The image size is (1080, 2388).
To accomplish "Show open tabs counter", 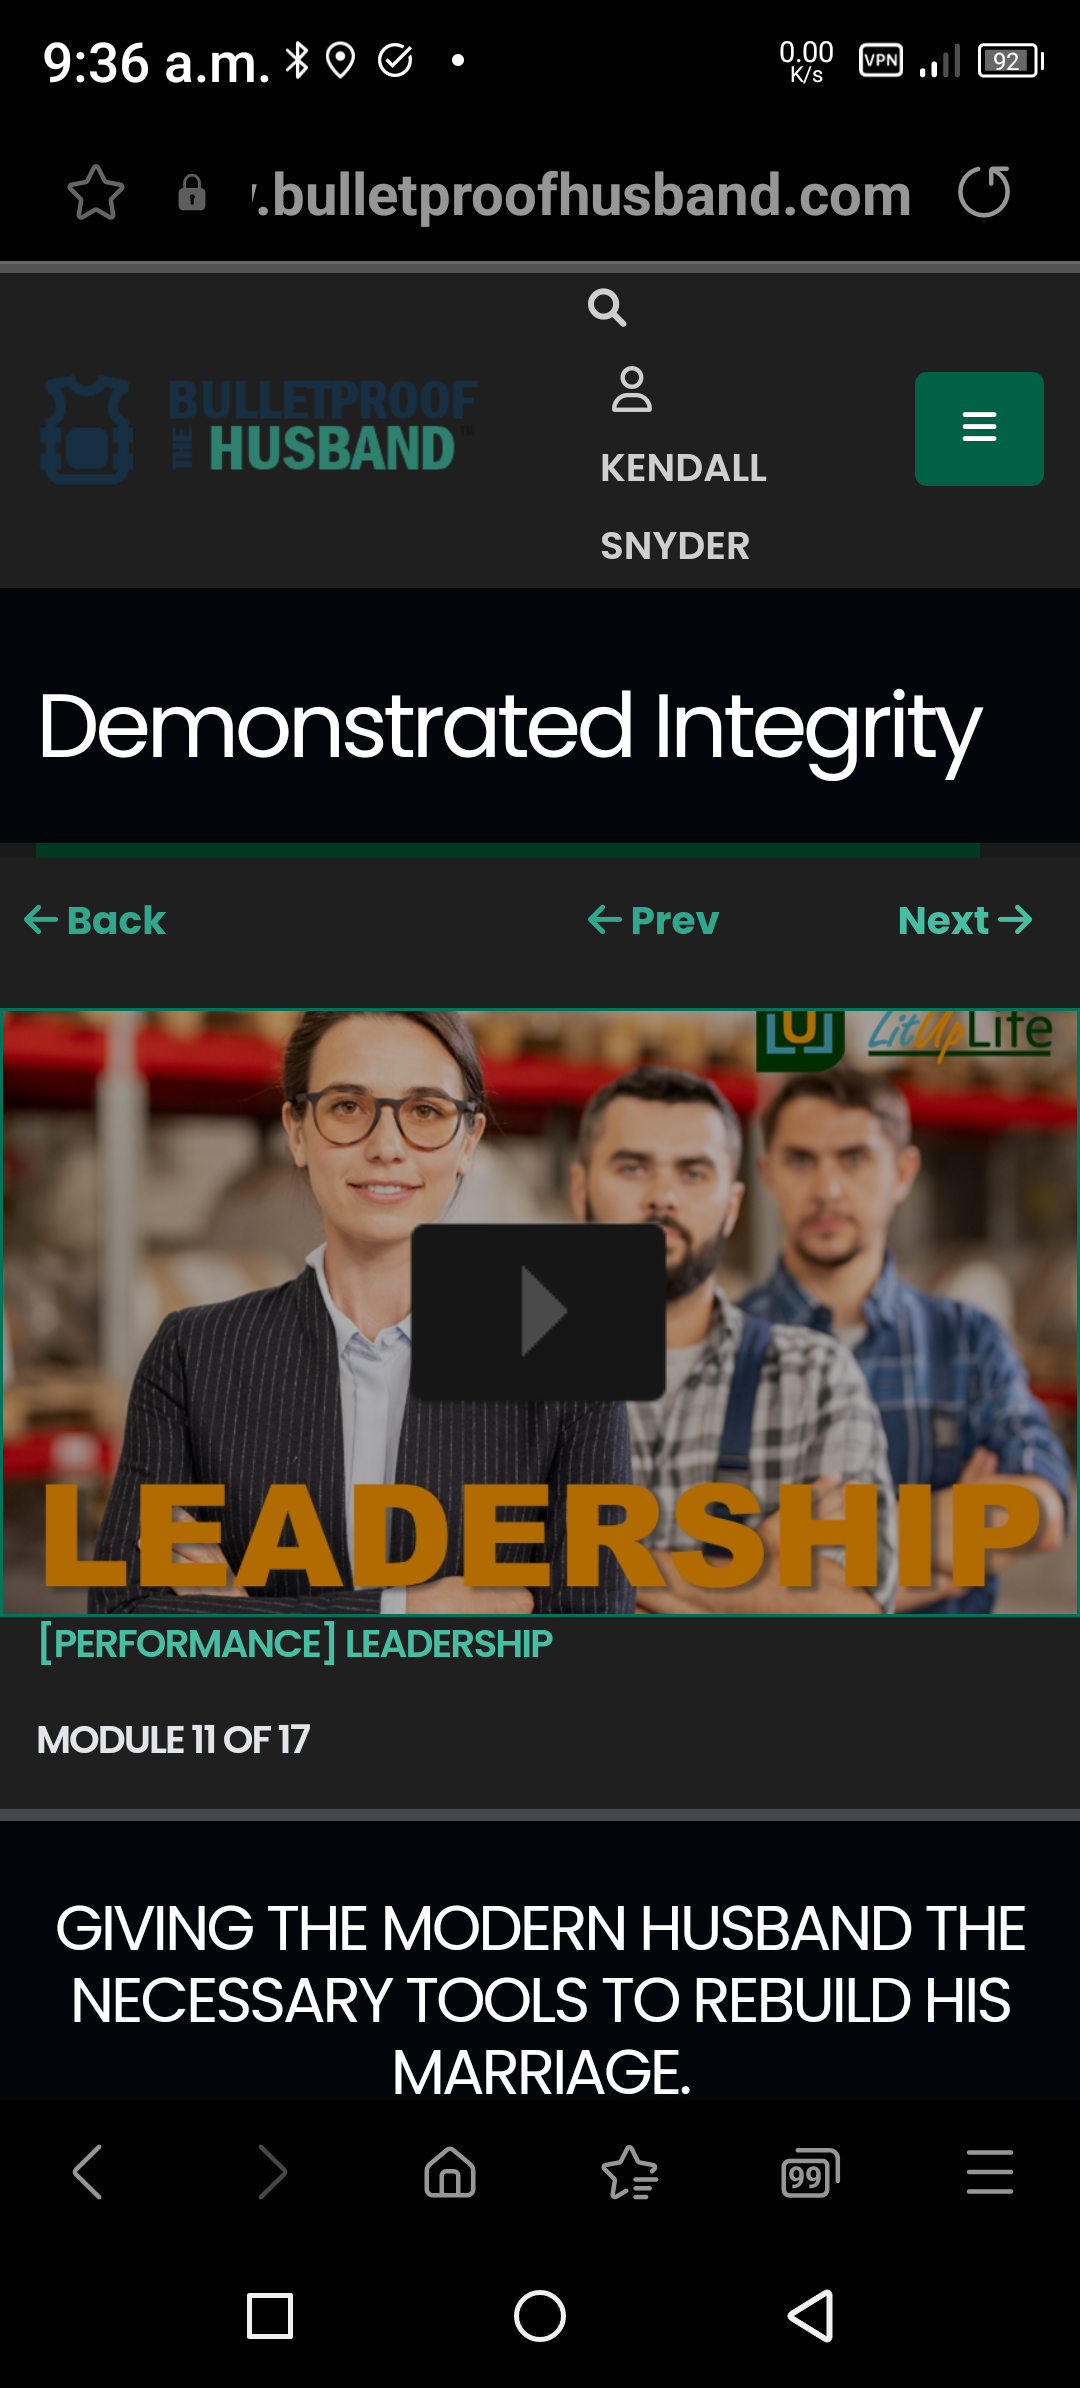I will (x=810, y=2172).
